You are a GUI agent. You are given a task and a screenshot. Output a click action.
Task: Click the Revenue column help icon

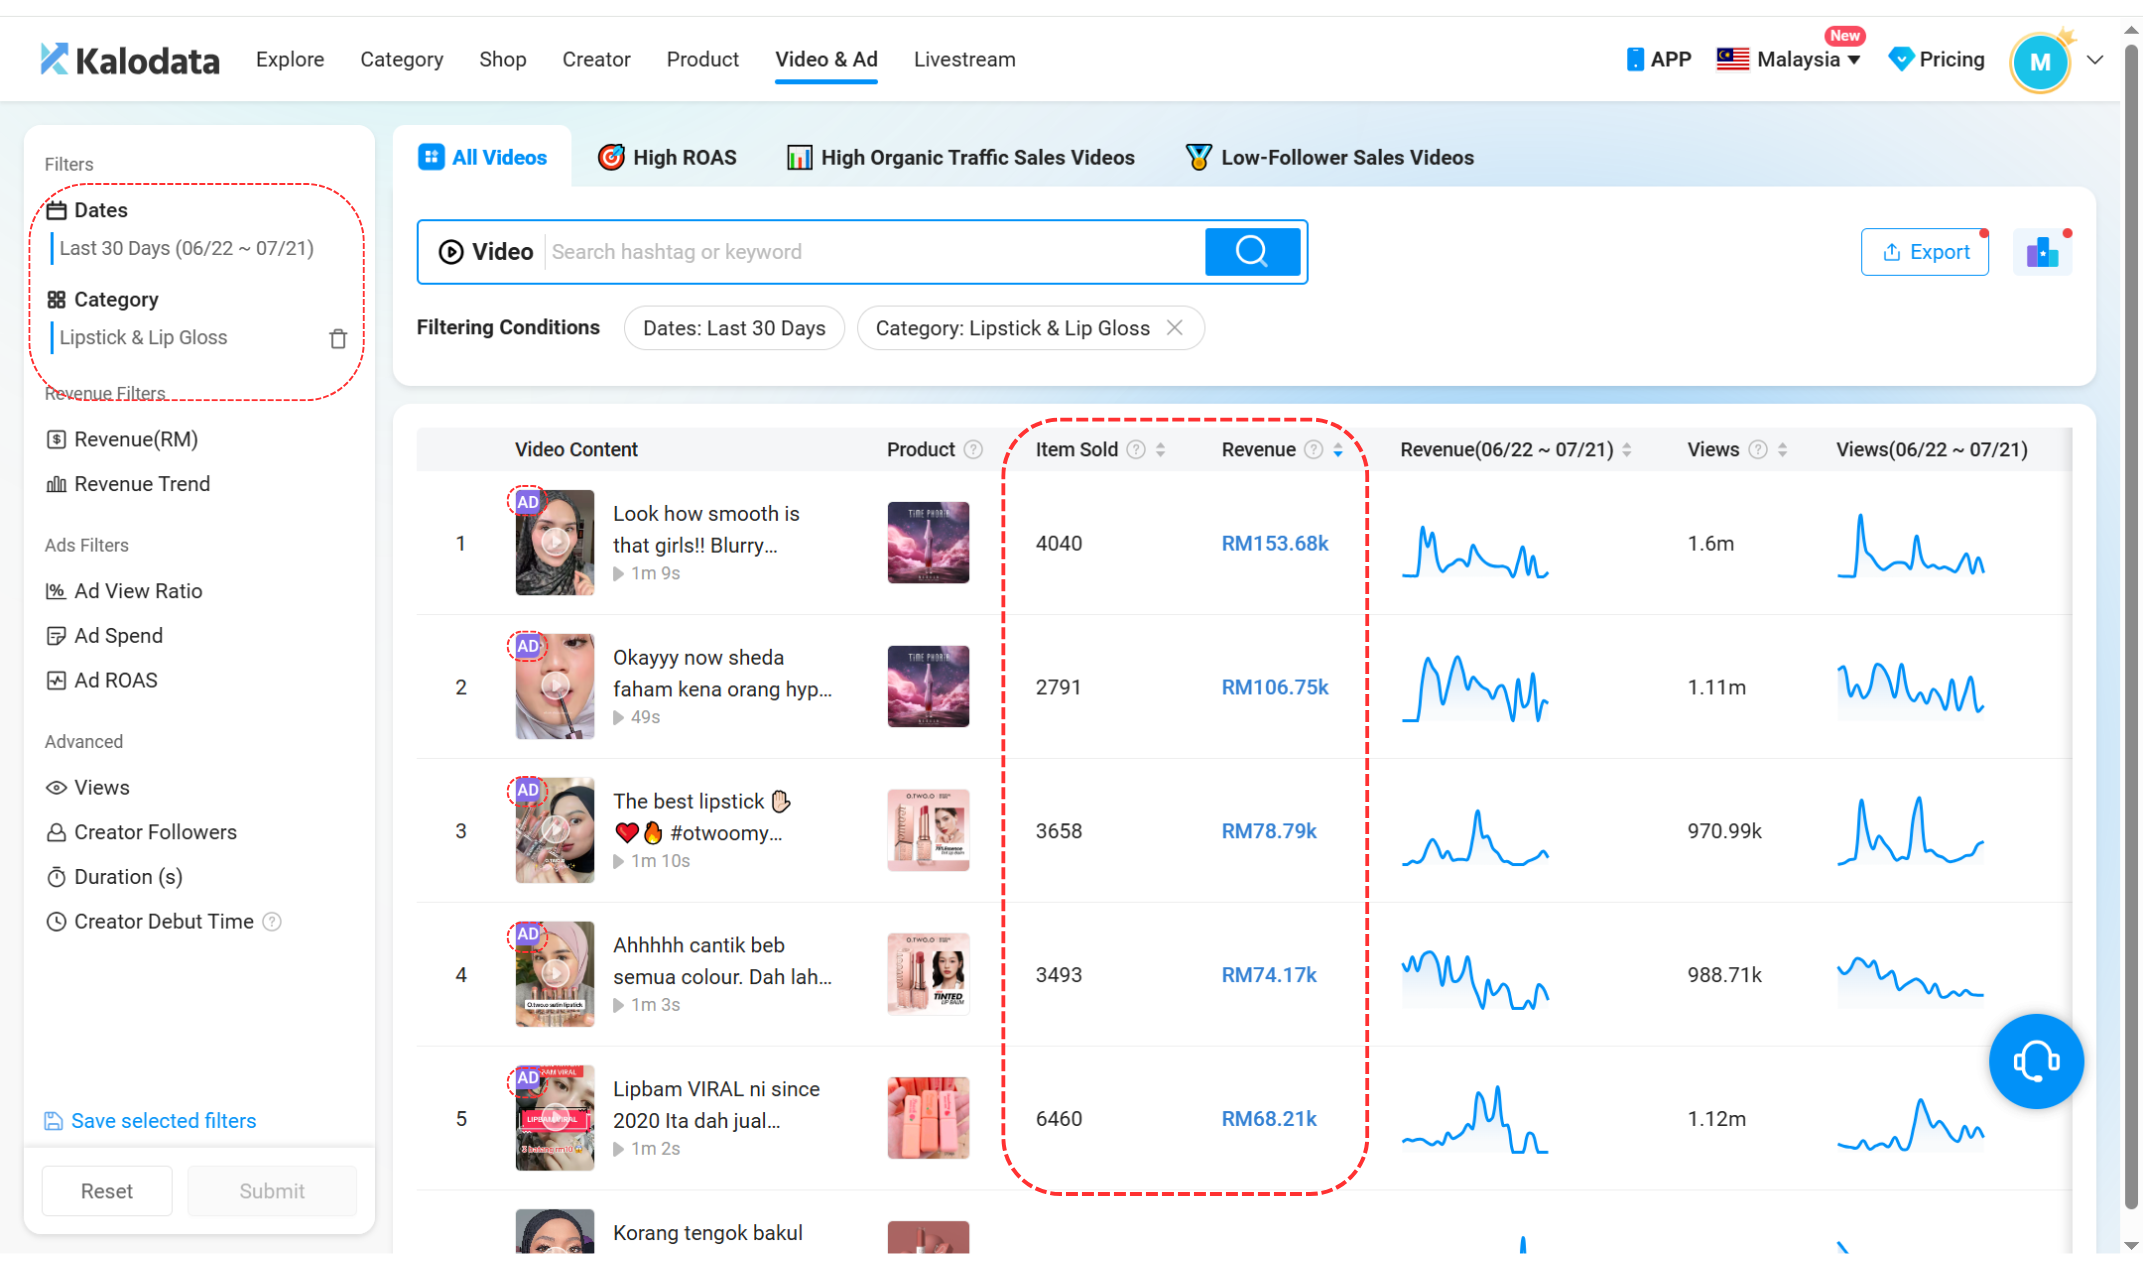1314,449
